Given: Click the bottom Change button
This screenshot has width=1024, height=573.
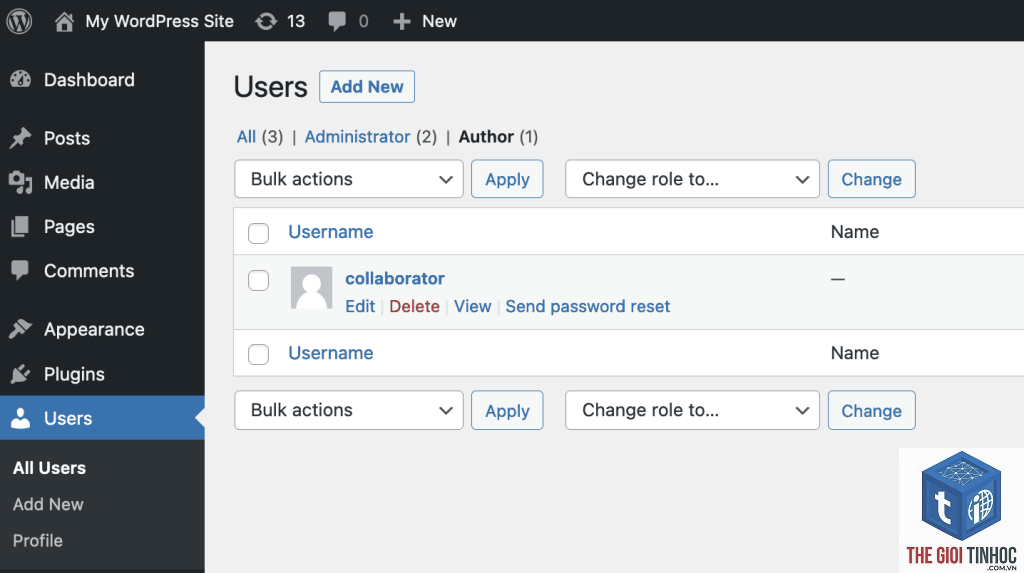Looking at the screenshot, I should (x=871, y=410).
